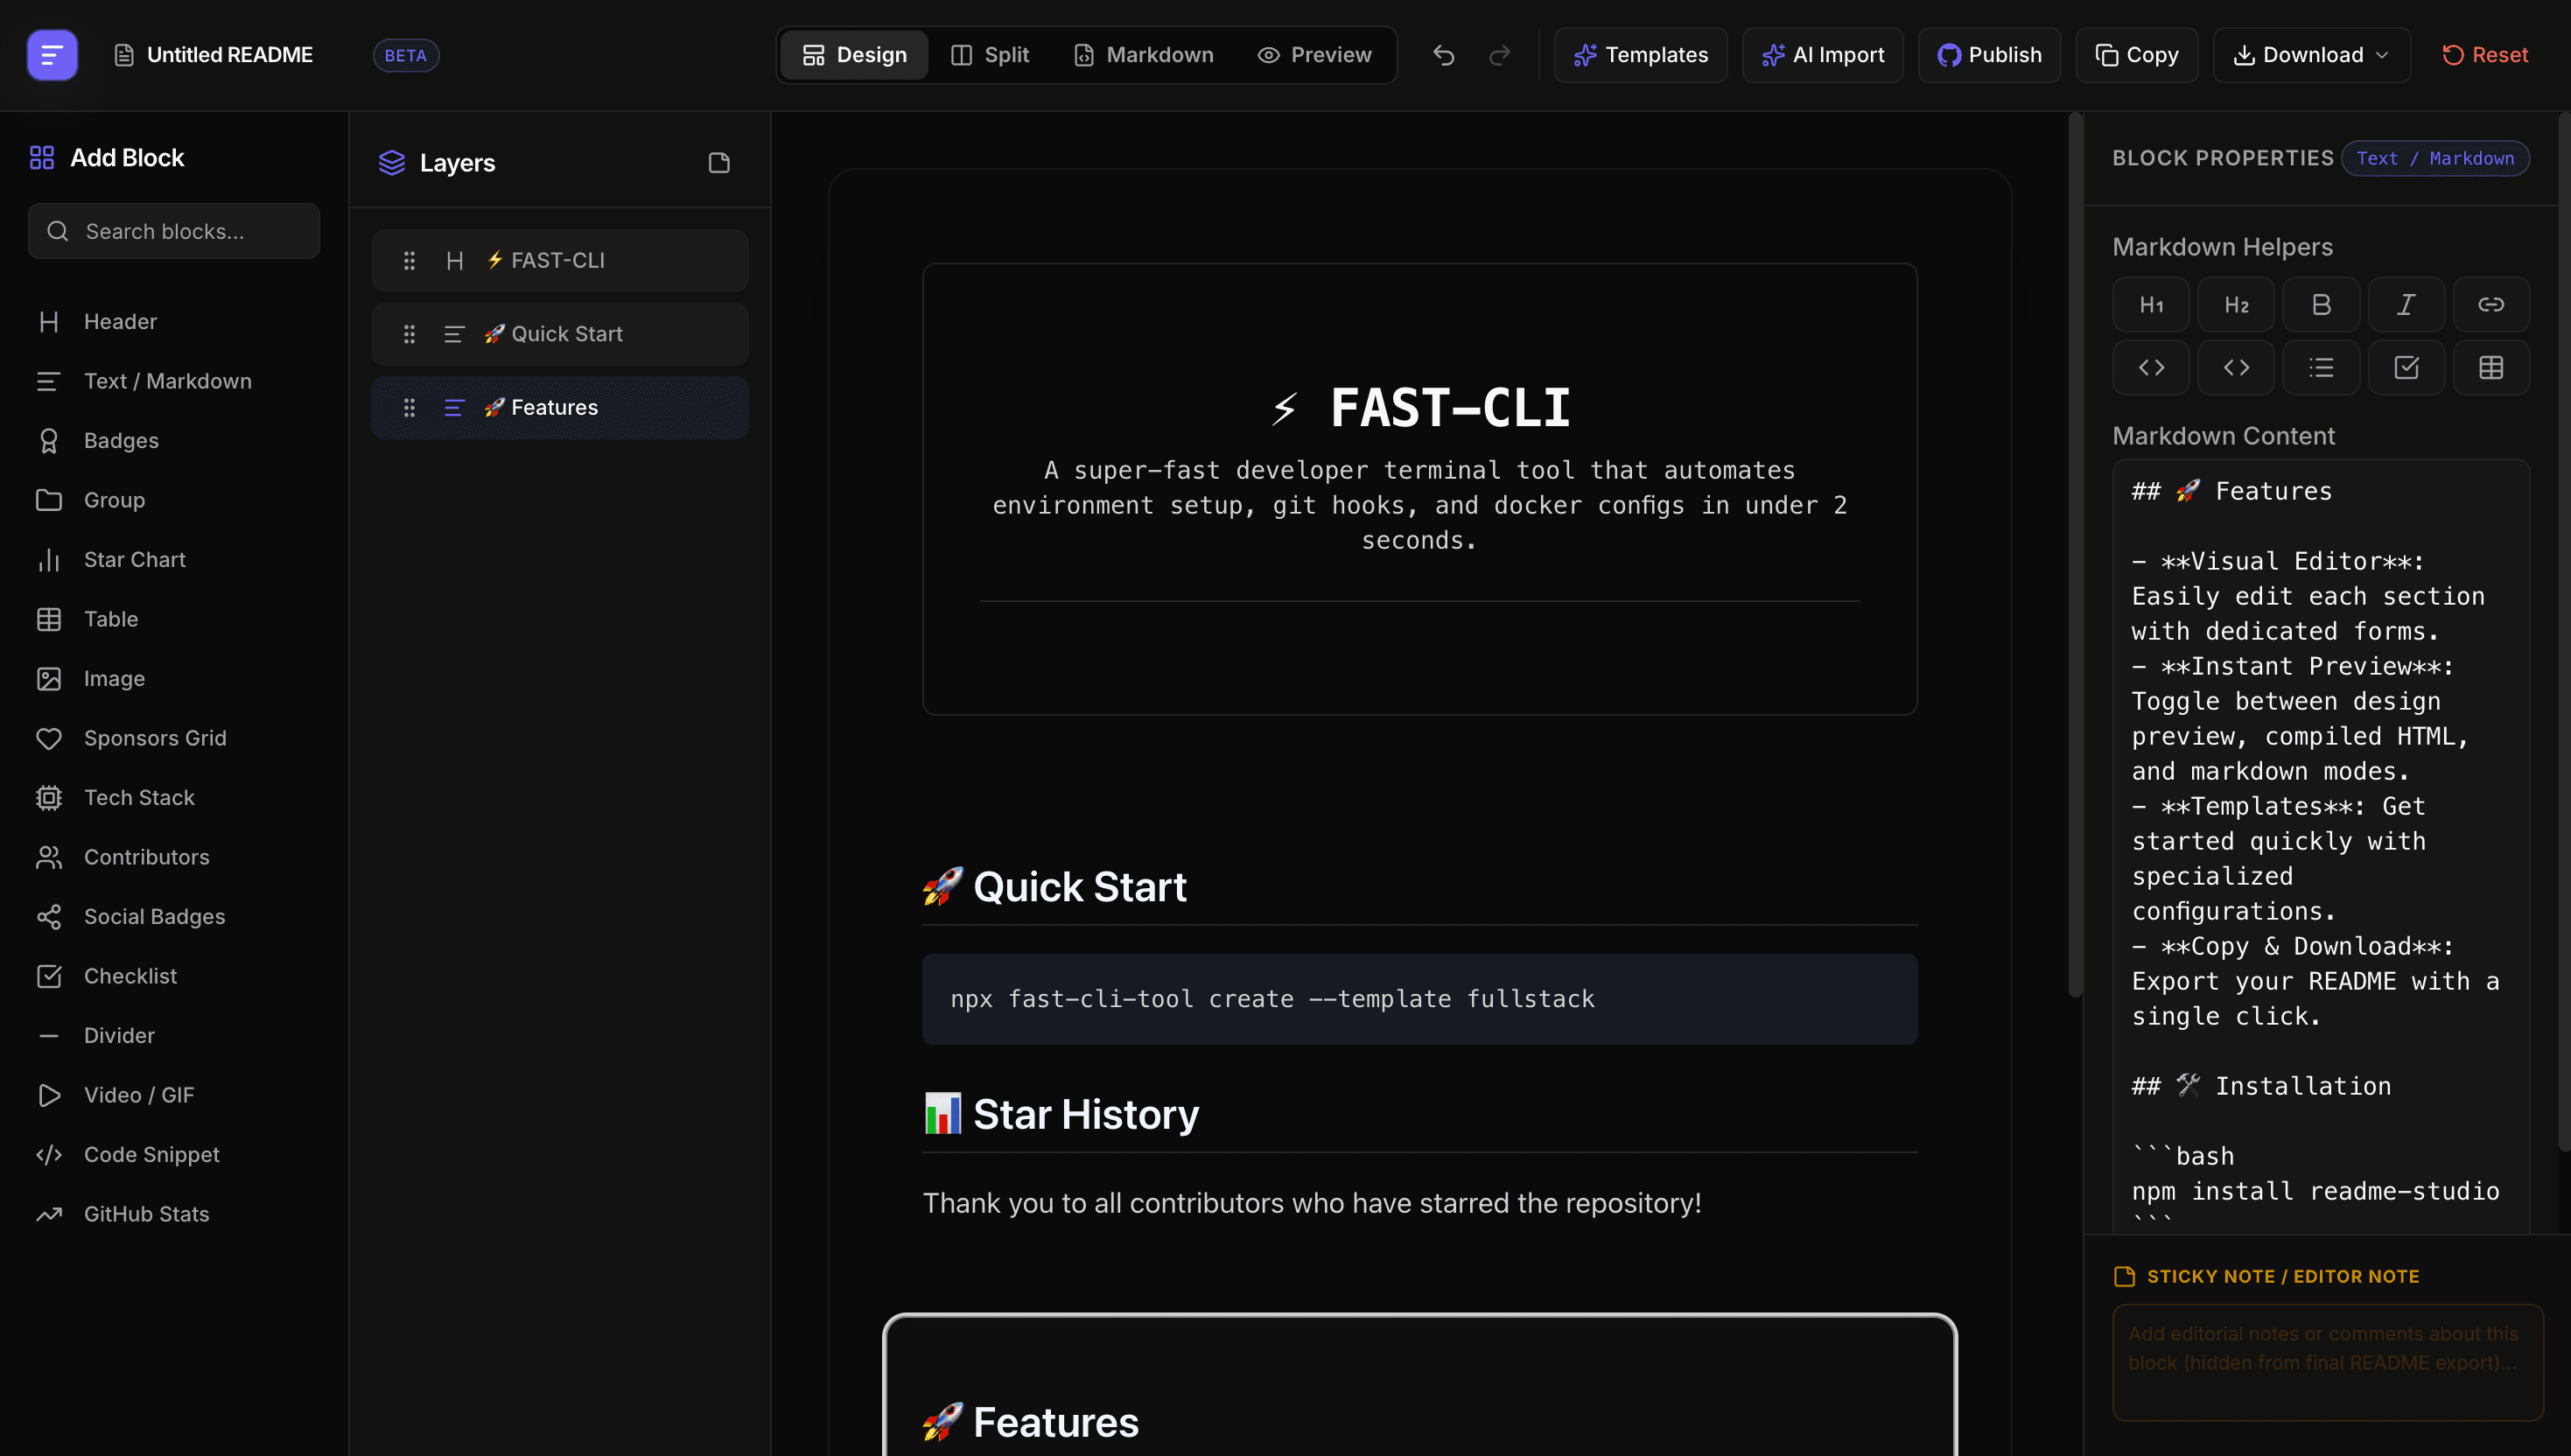Select the Star History heading on canvas
Viewport: 2571px width, 1456px height.
[1061, 1114]
